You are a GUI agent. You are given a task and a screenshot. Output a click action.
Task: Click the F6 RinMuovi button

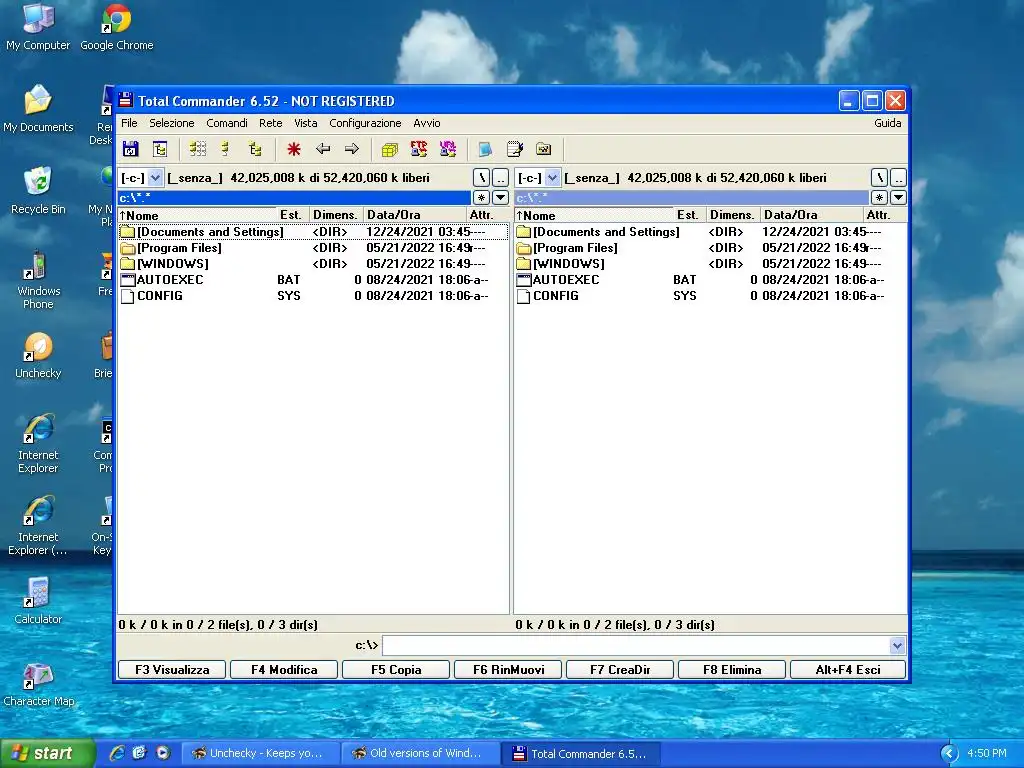508,669
